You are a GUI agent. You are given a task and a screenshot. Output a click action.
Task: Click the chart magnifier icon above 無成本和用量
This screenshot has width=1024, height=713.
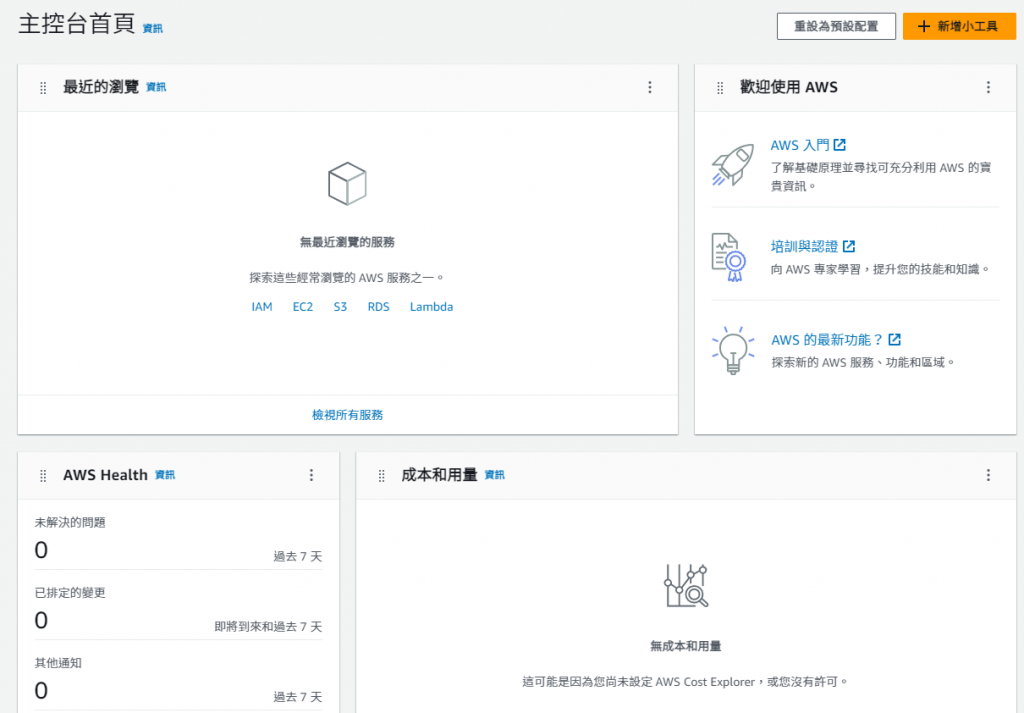tap(686, 586)
